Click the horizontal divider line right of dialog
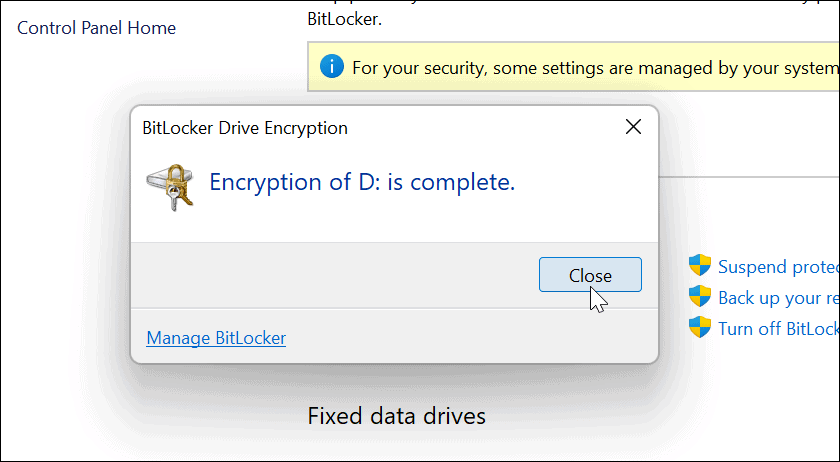The height and width of the screenshot is (462, 840). coord(749,176)
